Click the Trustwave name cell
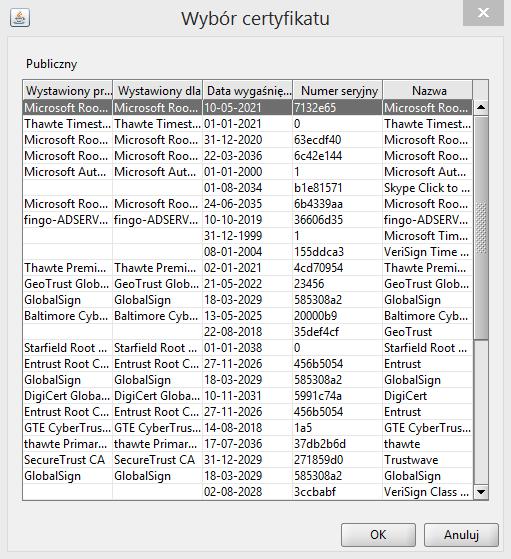The image size is (511, 559). coord(428,460)
